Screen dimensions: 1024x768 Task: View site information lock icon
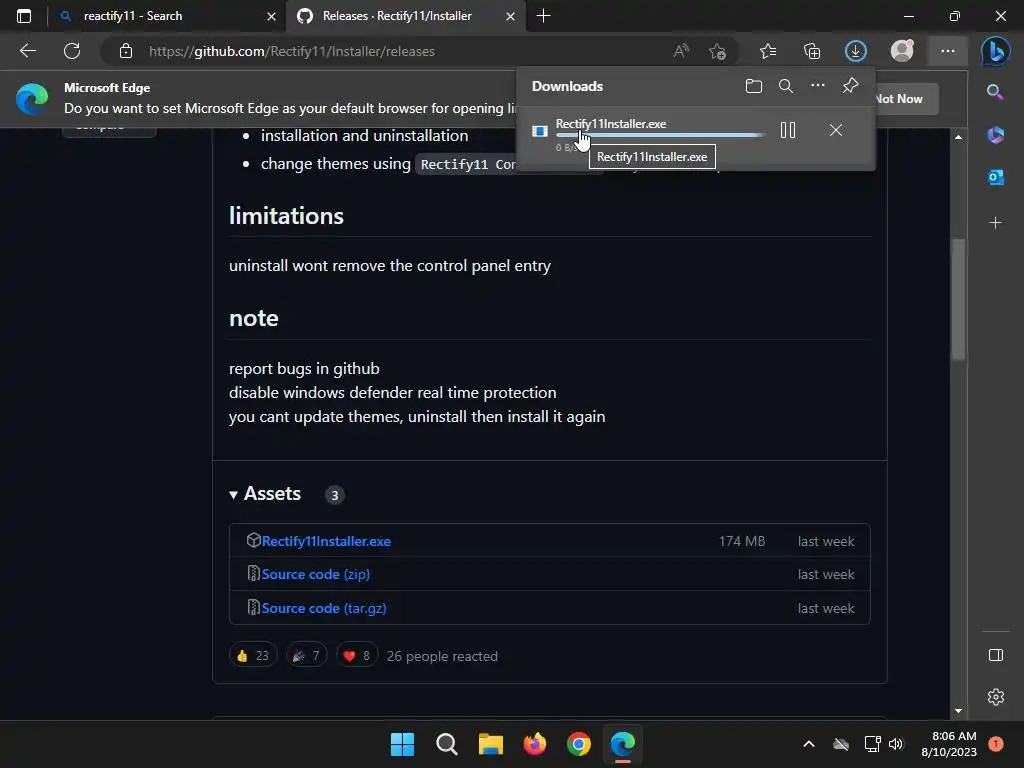[x=126, y=51]
